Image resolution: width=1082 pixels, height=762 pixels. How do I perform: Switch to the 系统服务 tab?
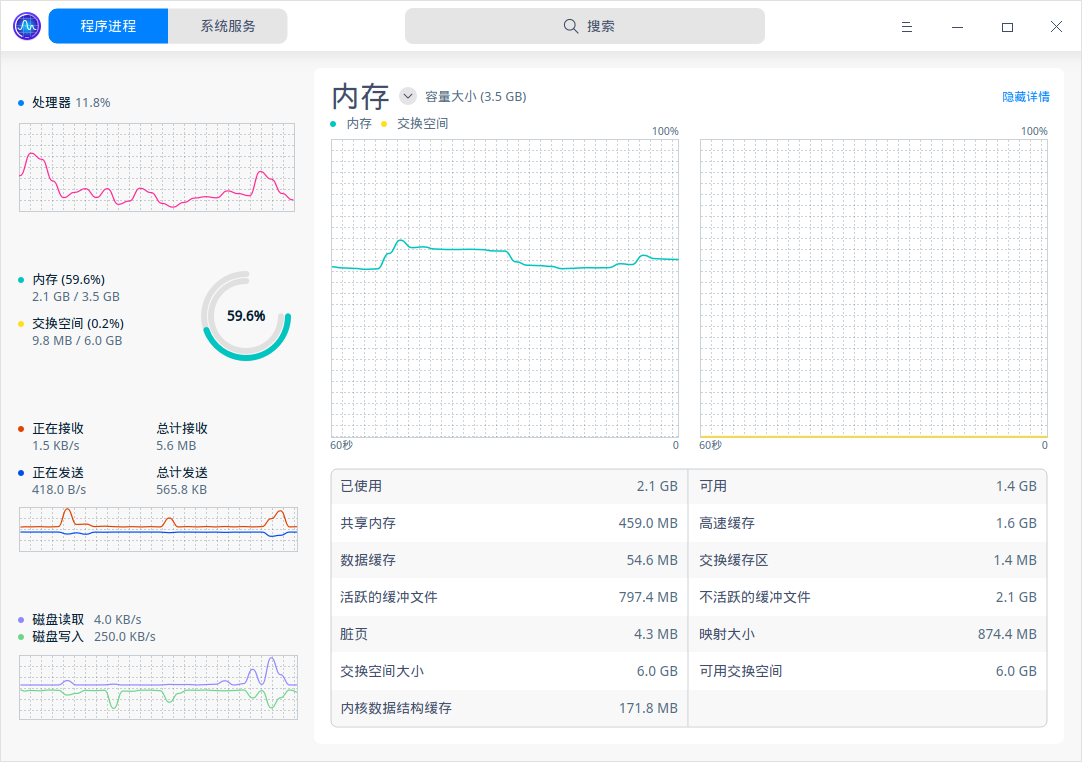(227, 25)
